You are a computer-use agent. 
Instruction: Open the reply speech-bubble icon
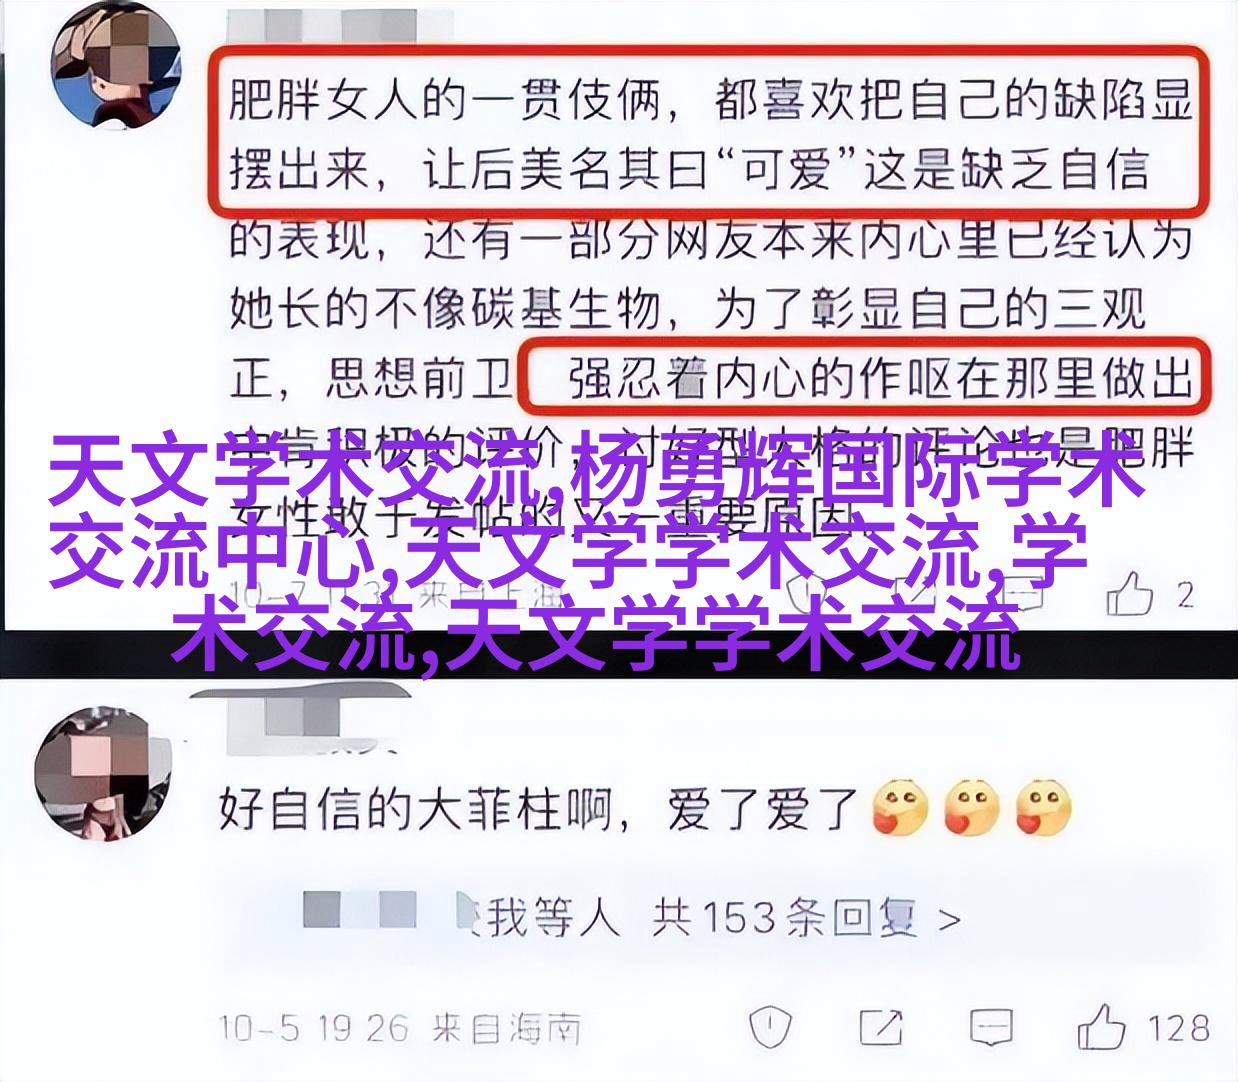click(992, 1026)
